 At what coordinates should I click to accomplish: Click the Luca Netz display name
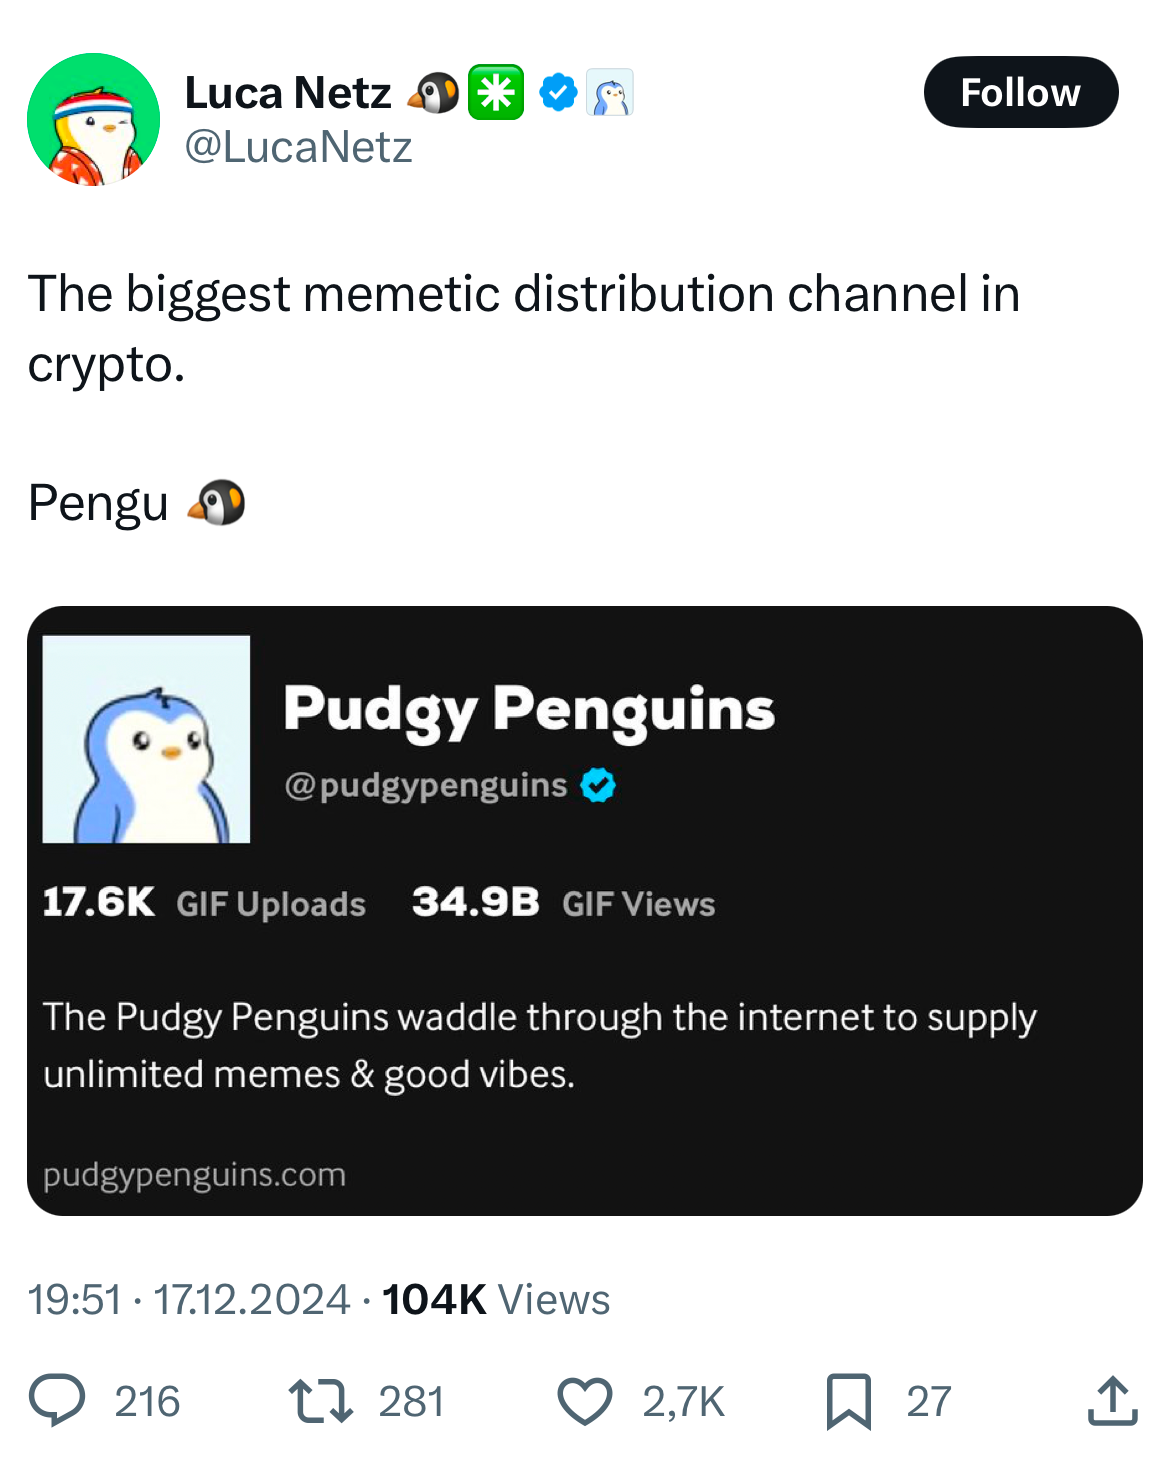tap(288, 93)
